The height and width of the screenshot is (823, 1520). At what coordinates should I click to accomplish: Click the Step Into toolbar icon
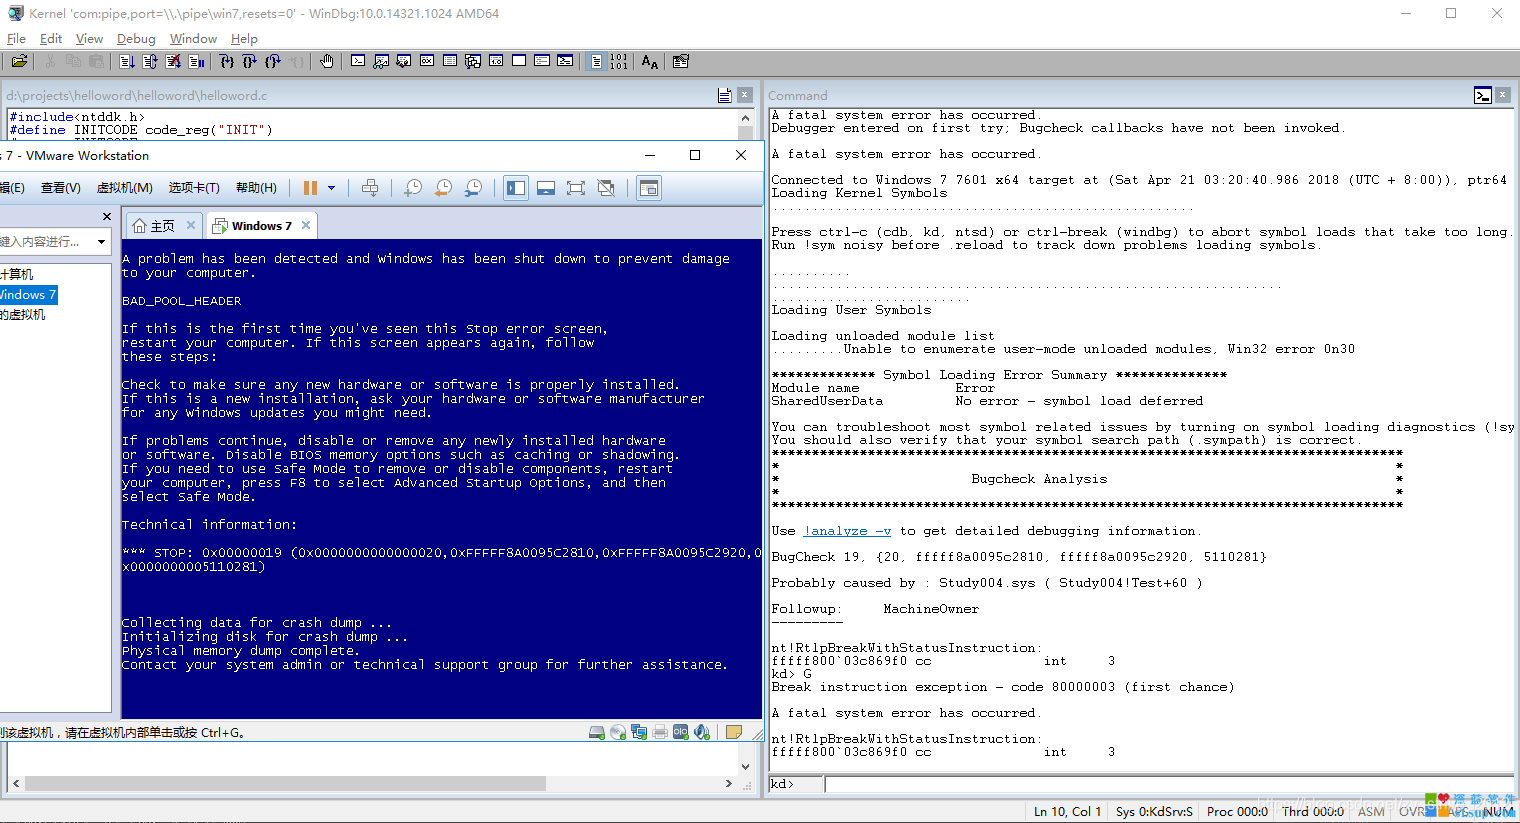pyautogui.click(x=227, y=61)
